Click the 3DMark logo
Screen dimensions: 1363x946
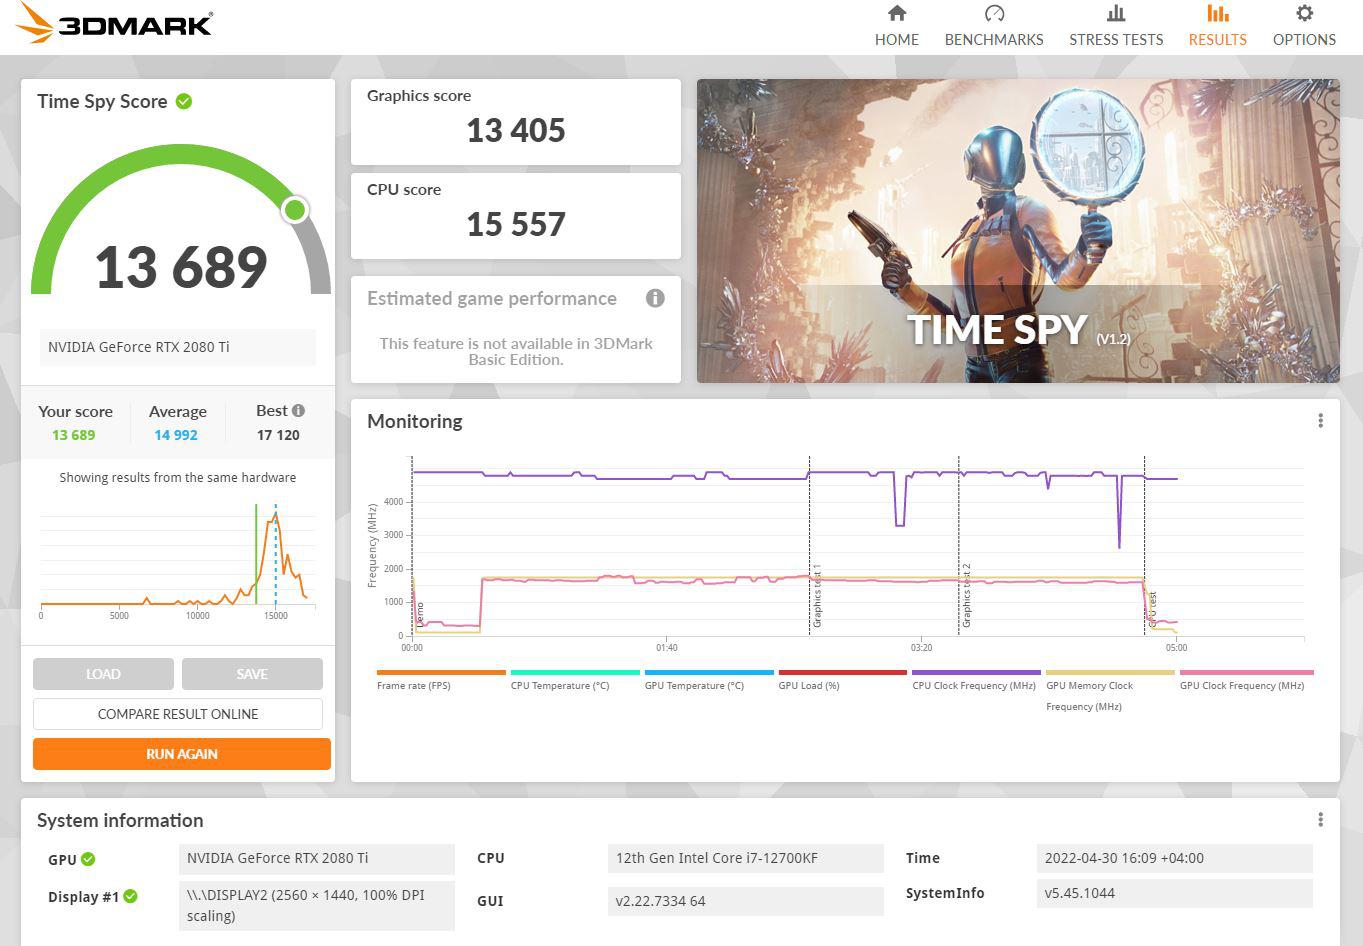click(x=115, y=24)
